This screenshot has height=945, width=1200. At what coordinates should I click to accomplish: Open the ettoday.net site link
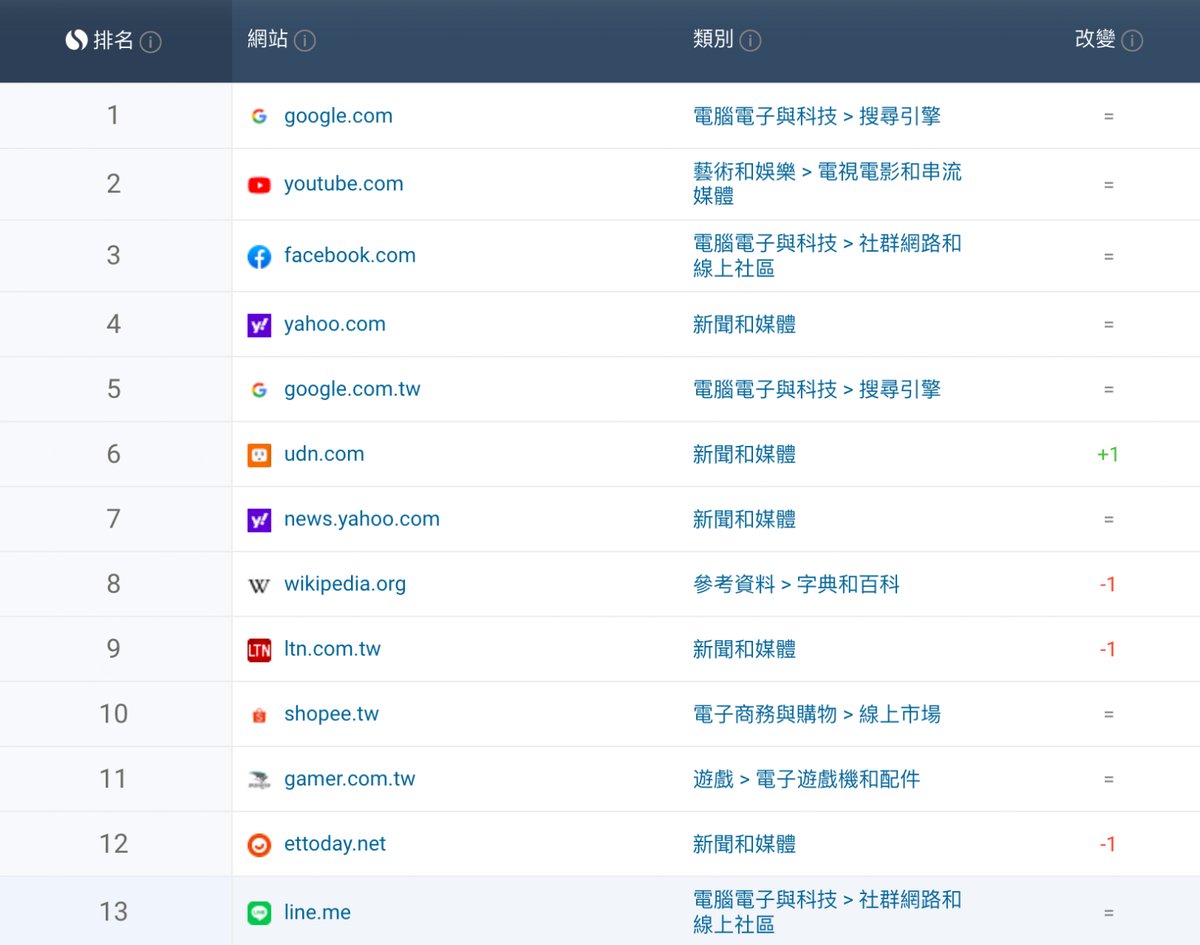335,844
